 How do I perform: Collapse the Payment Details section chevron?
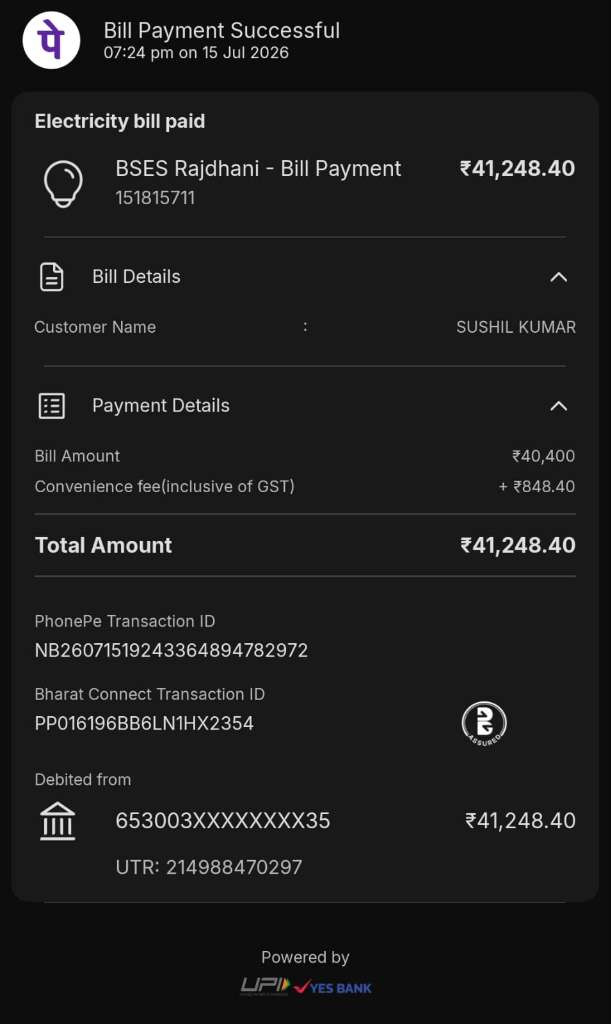click(559, 406)
